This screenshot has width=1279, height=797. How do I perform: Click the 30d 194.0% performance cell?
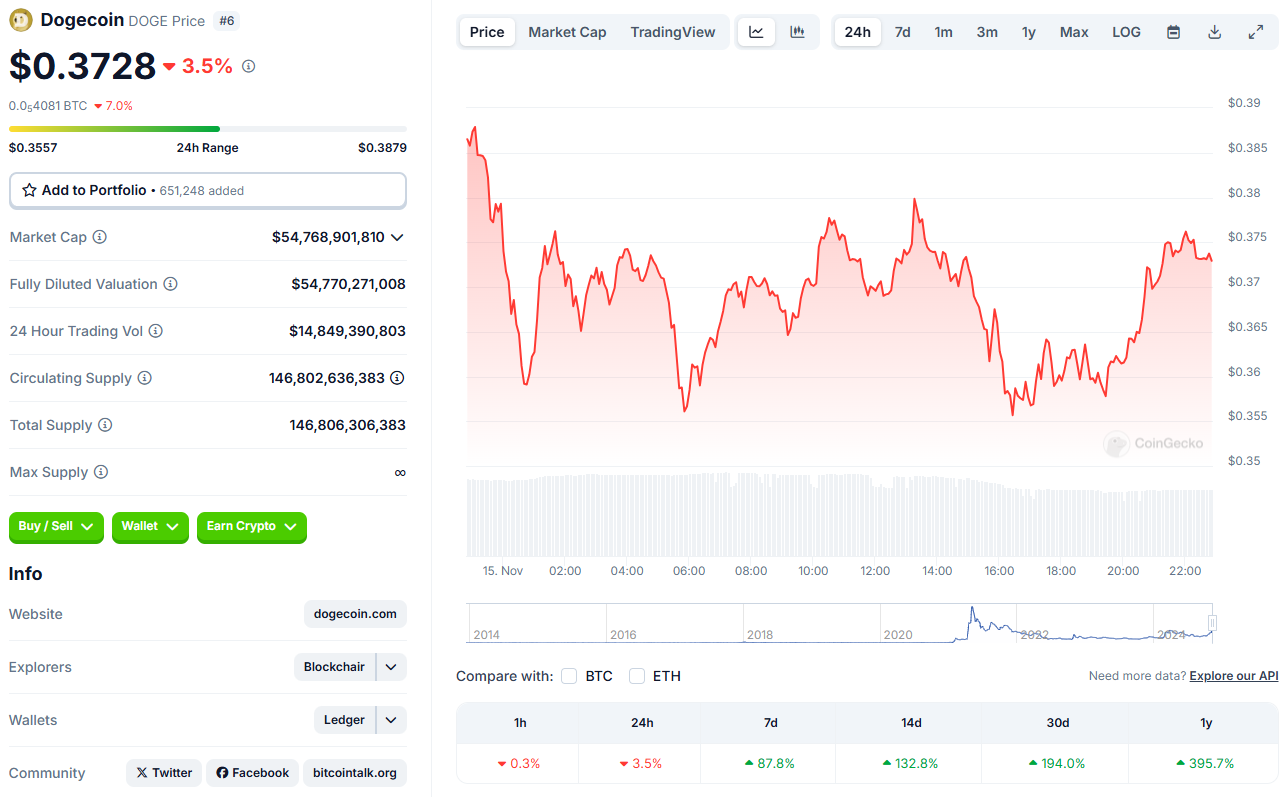pyautogui.click(x=1057, y=763)
